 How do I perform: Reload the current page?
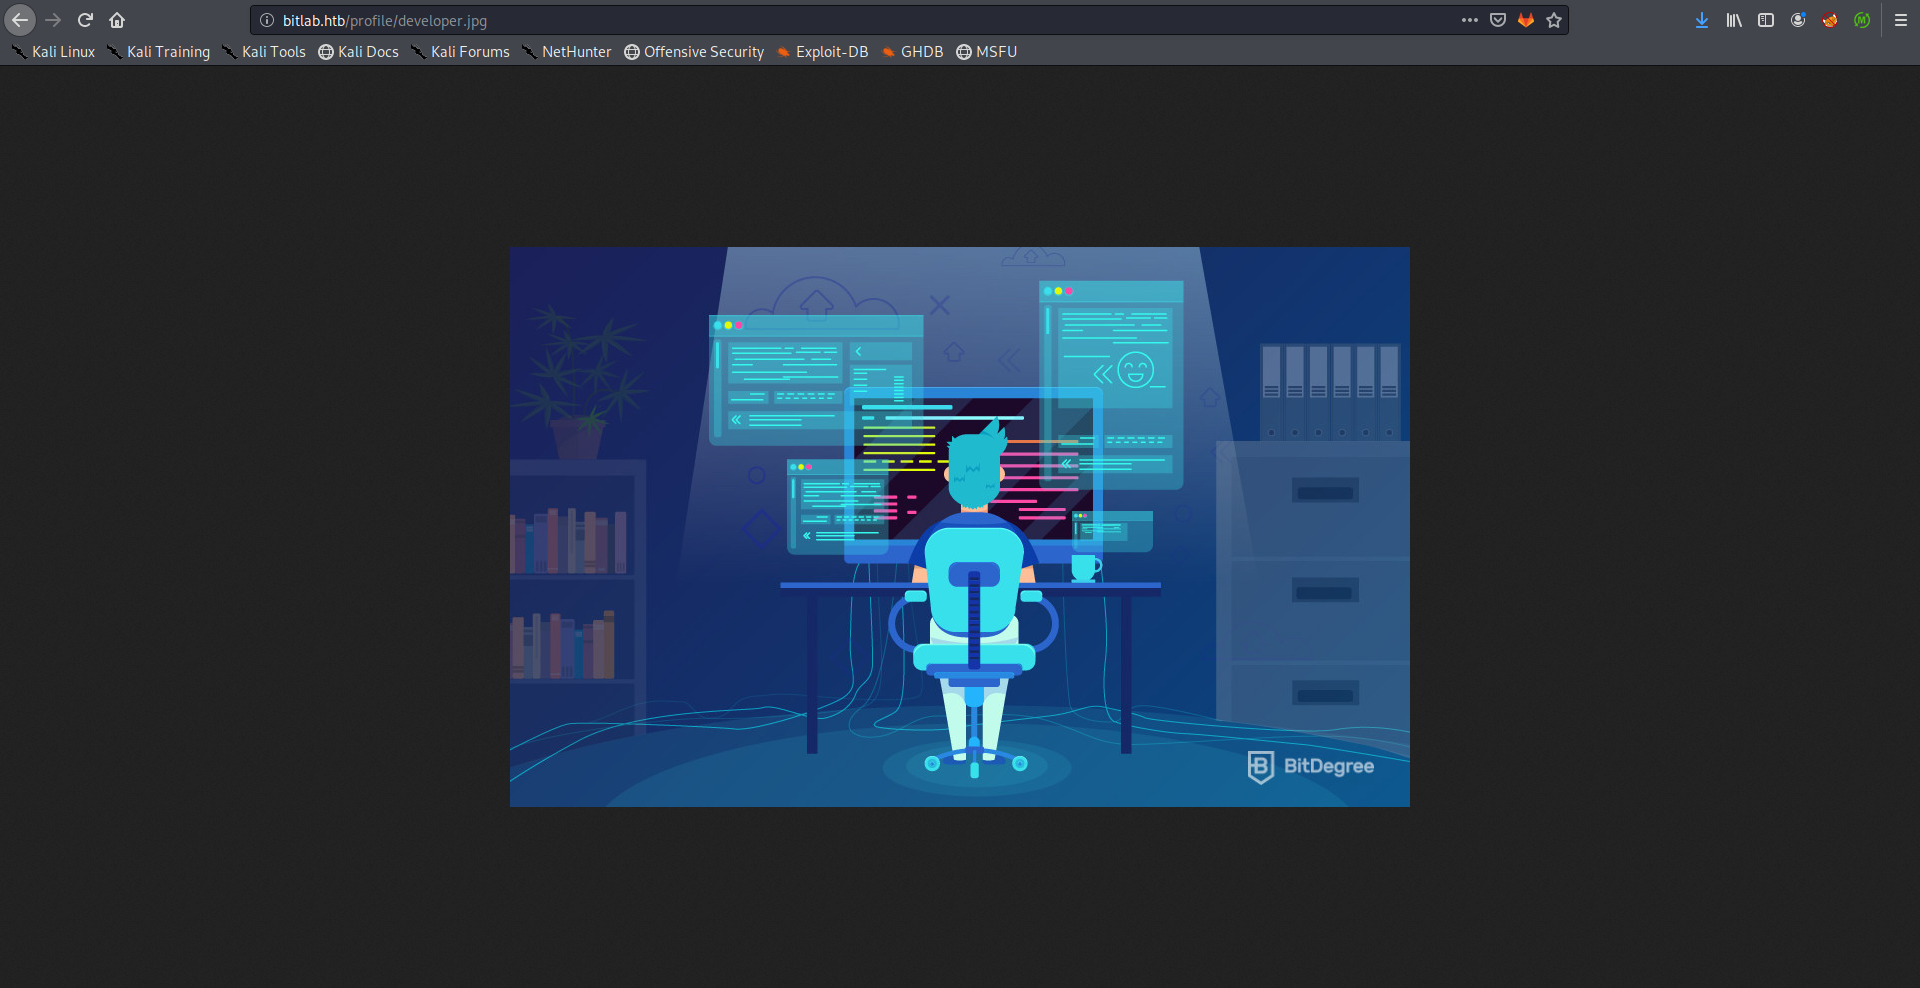click(85, 20)
